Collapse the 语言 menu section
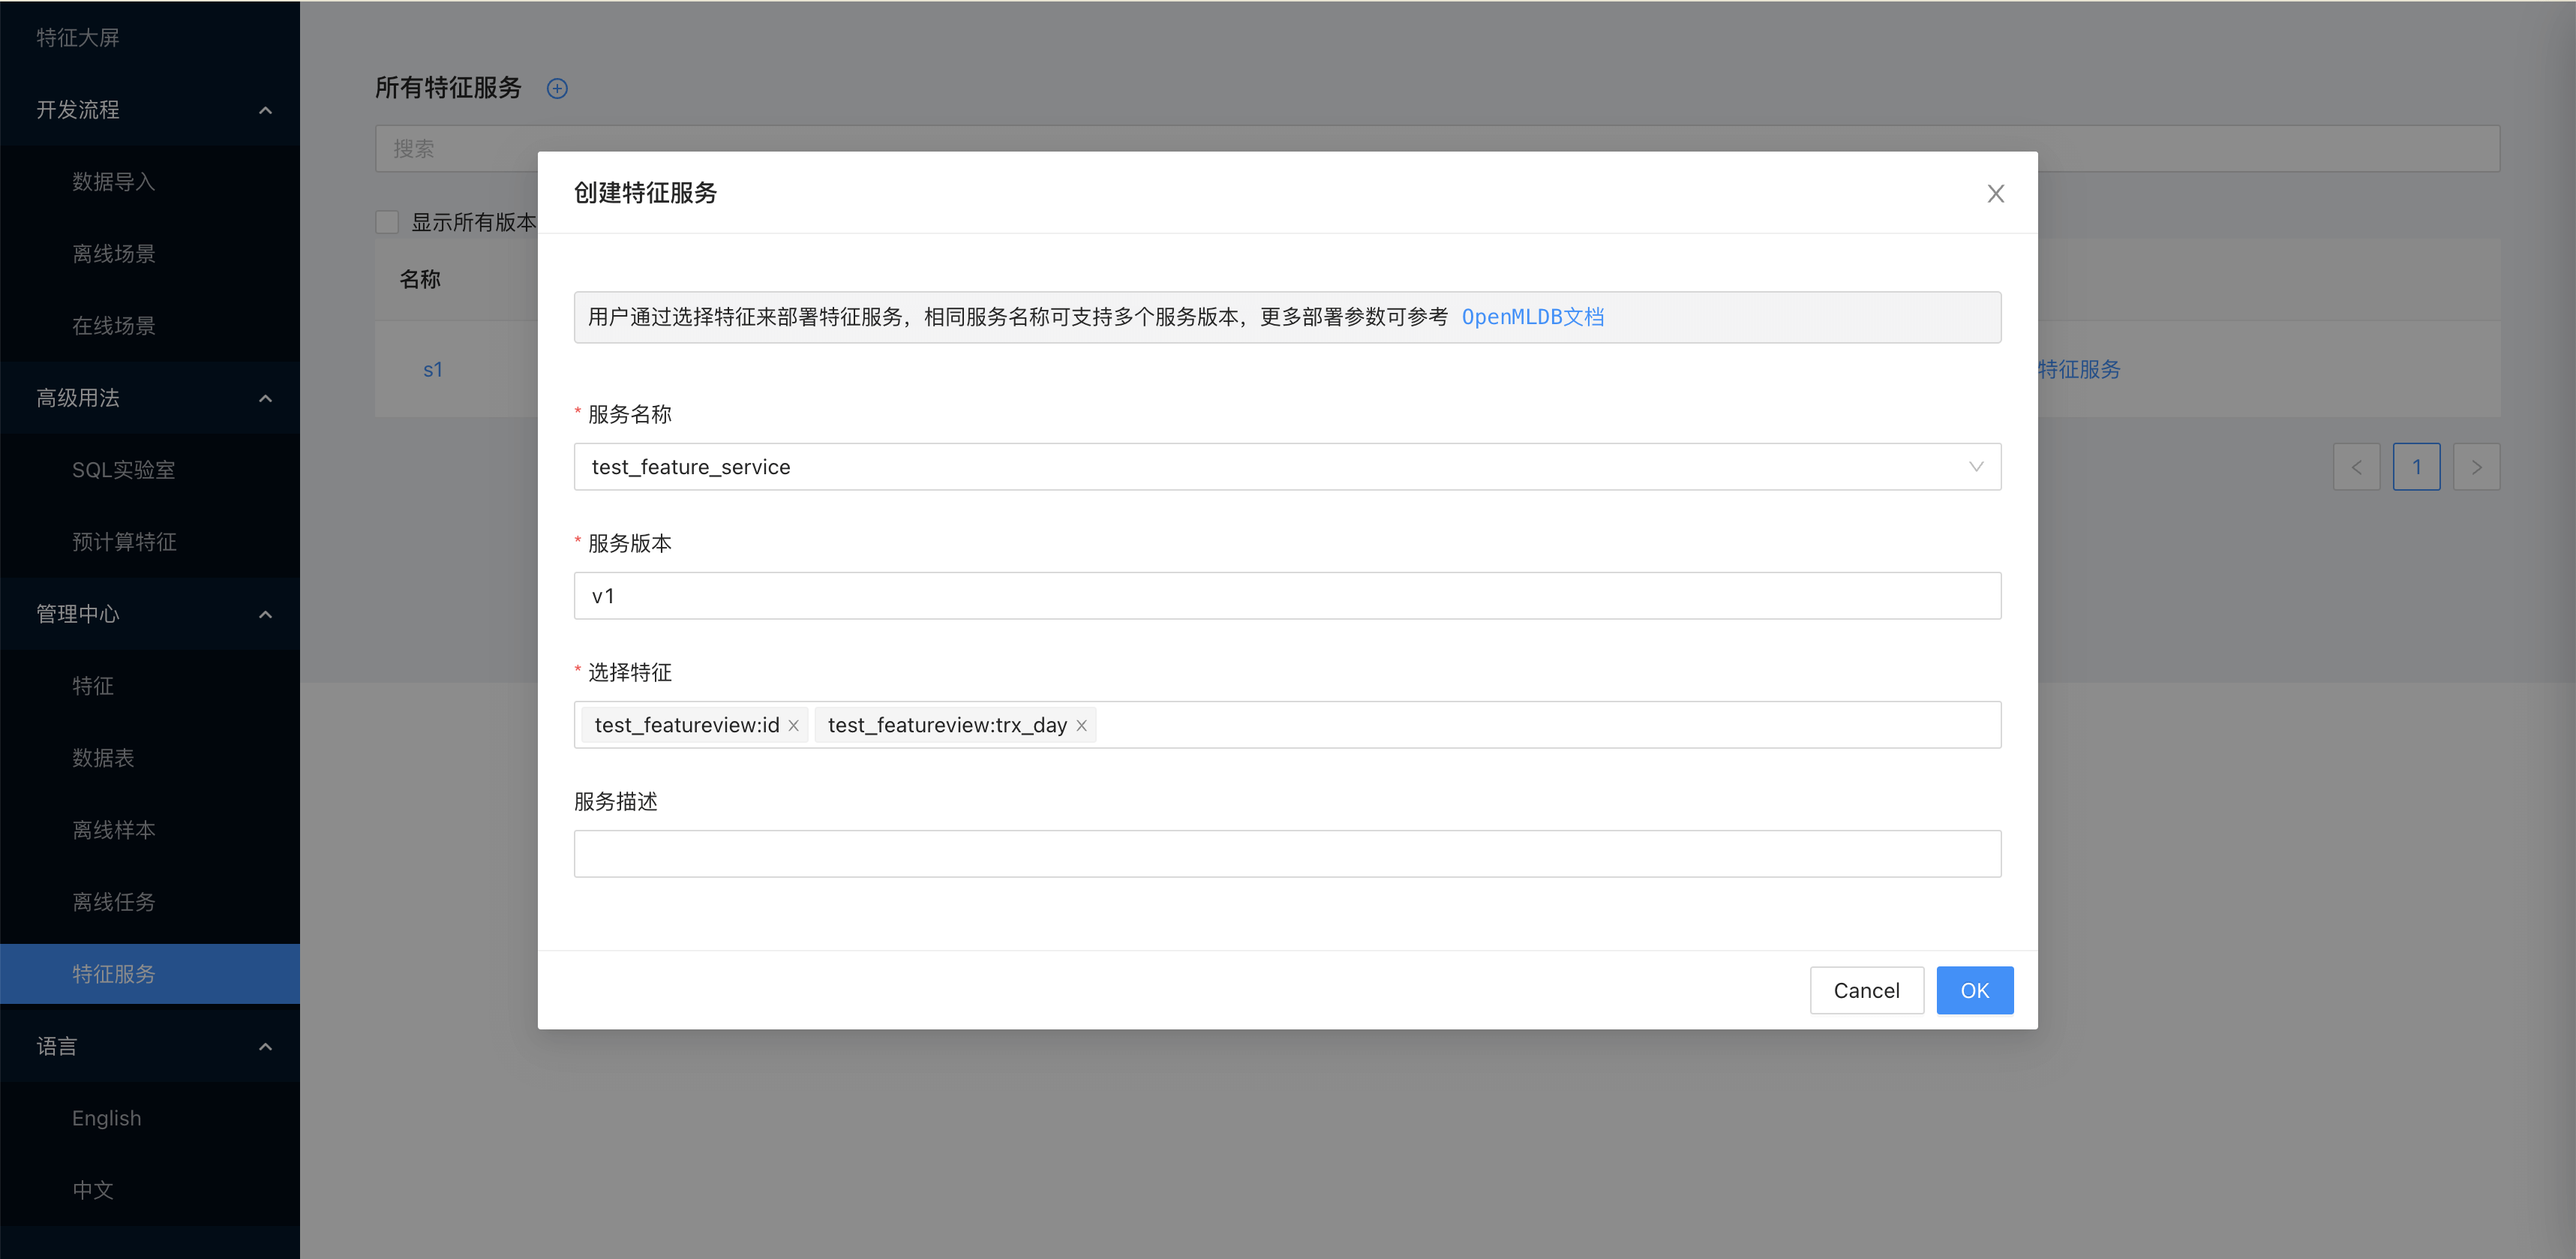The height and width of the screenshot is (1259, 2576). click(x=265, y=1047)
